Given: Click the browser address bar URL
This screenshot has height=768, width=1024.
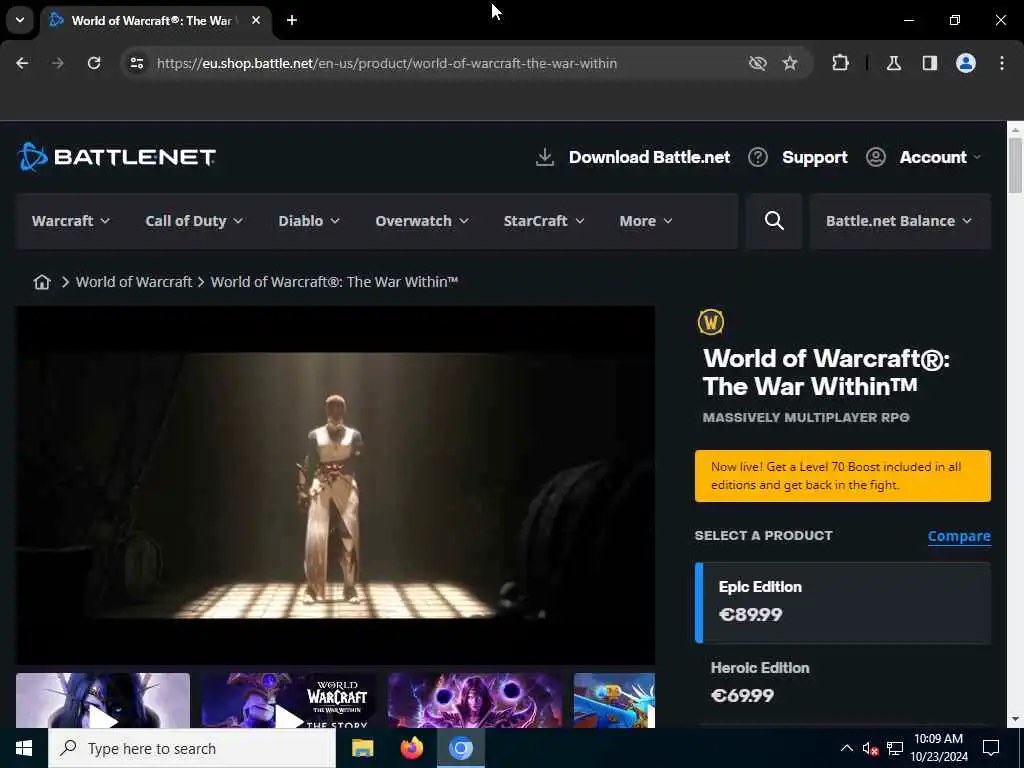Looking at the screenshot, I should point(387,63).
